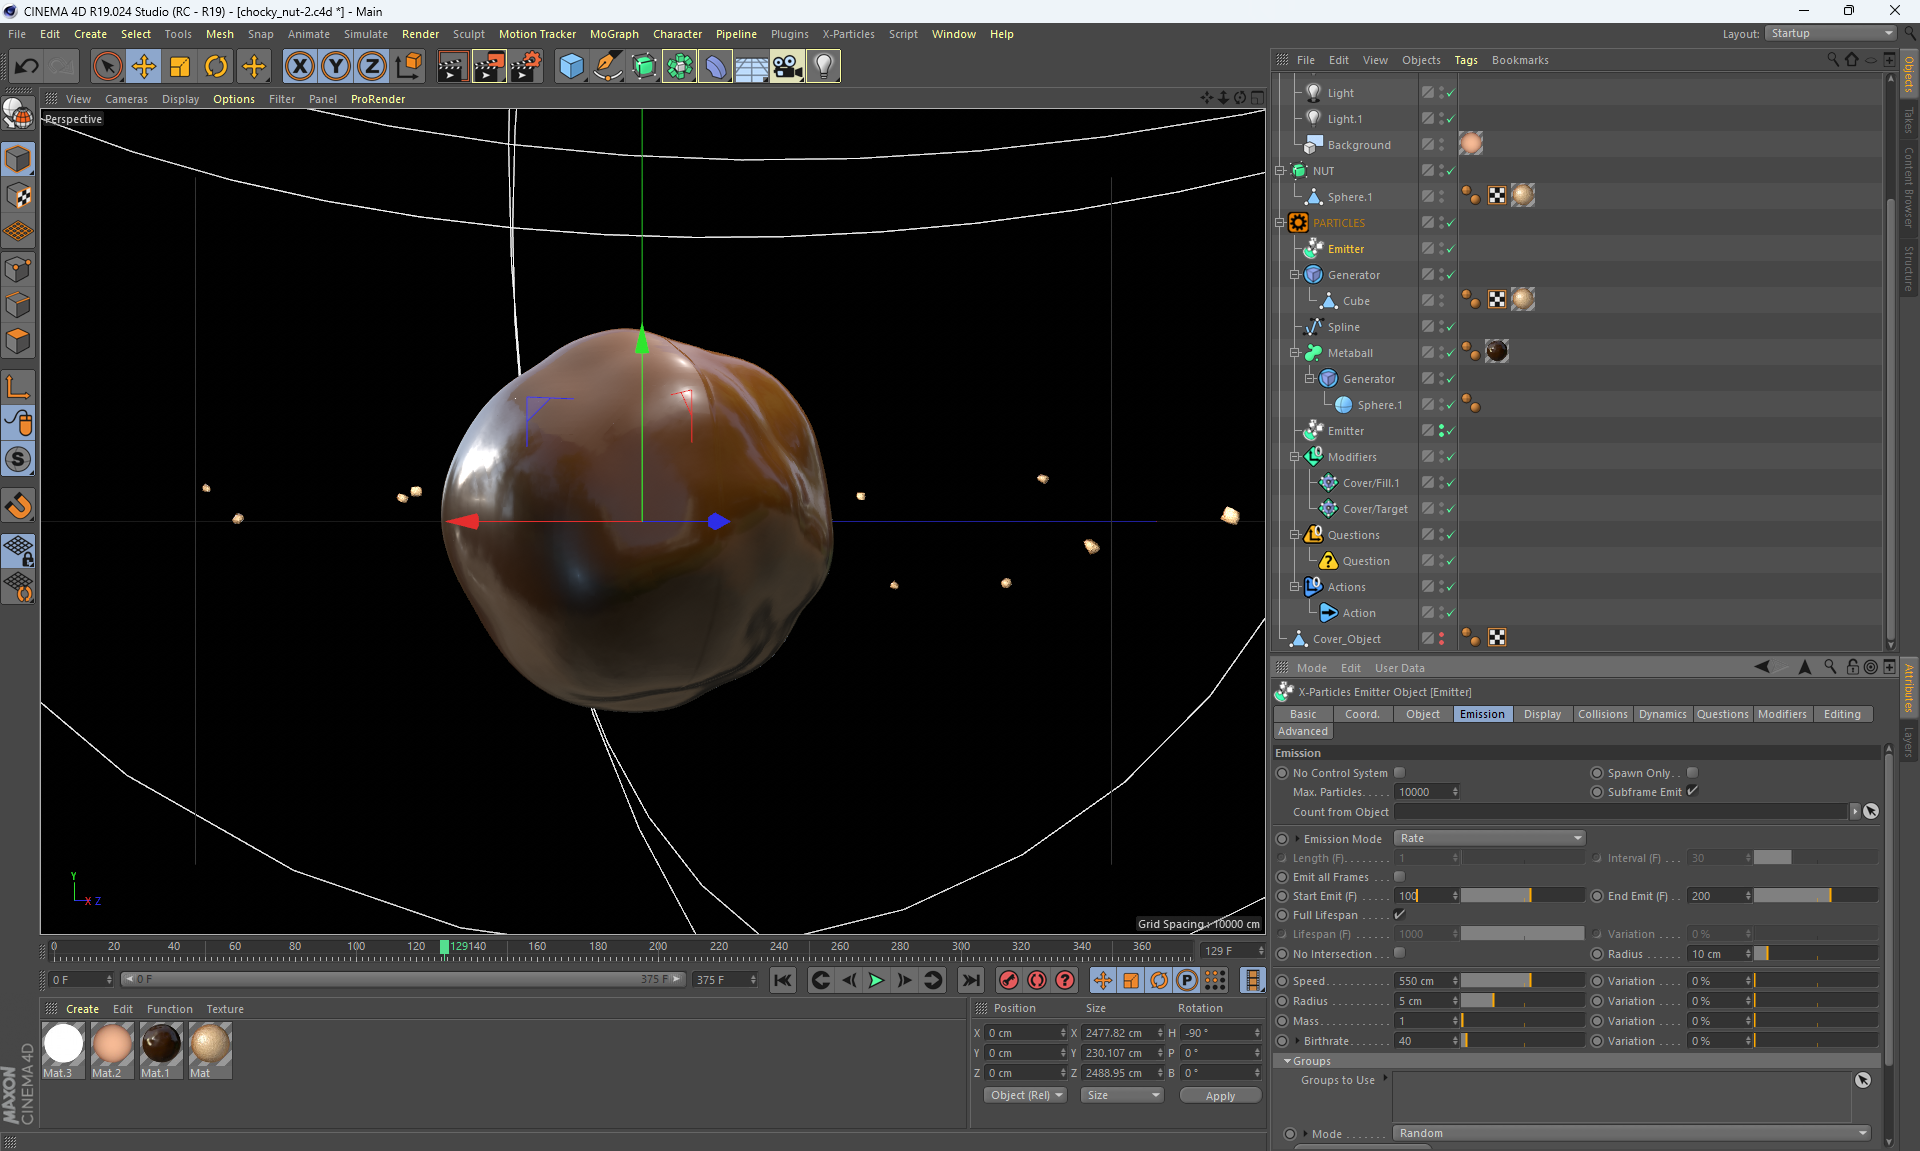The height and width of the screenshot is (1151, 1920).
Task: Select the Rotate tool icon
Action: tap(216, 67)
